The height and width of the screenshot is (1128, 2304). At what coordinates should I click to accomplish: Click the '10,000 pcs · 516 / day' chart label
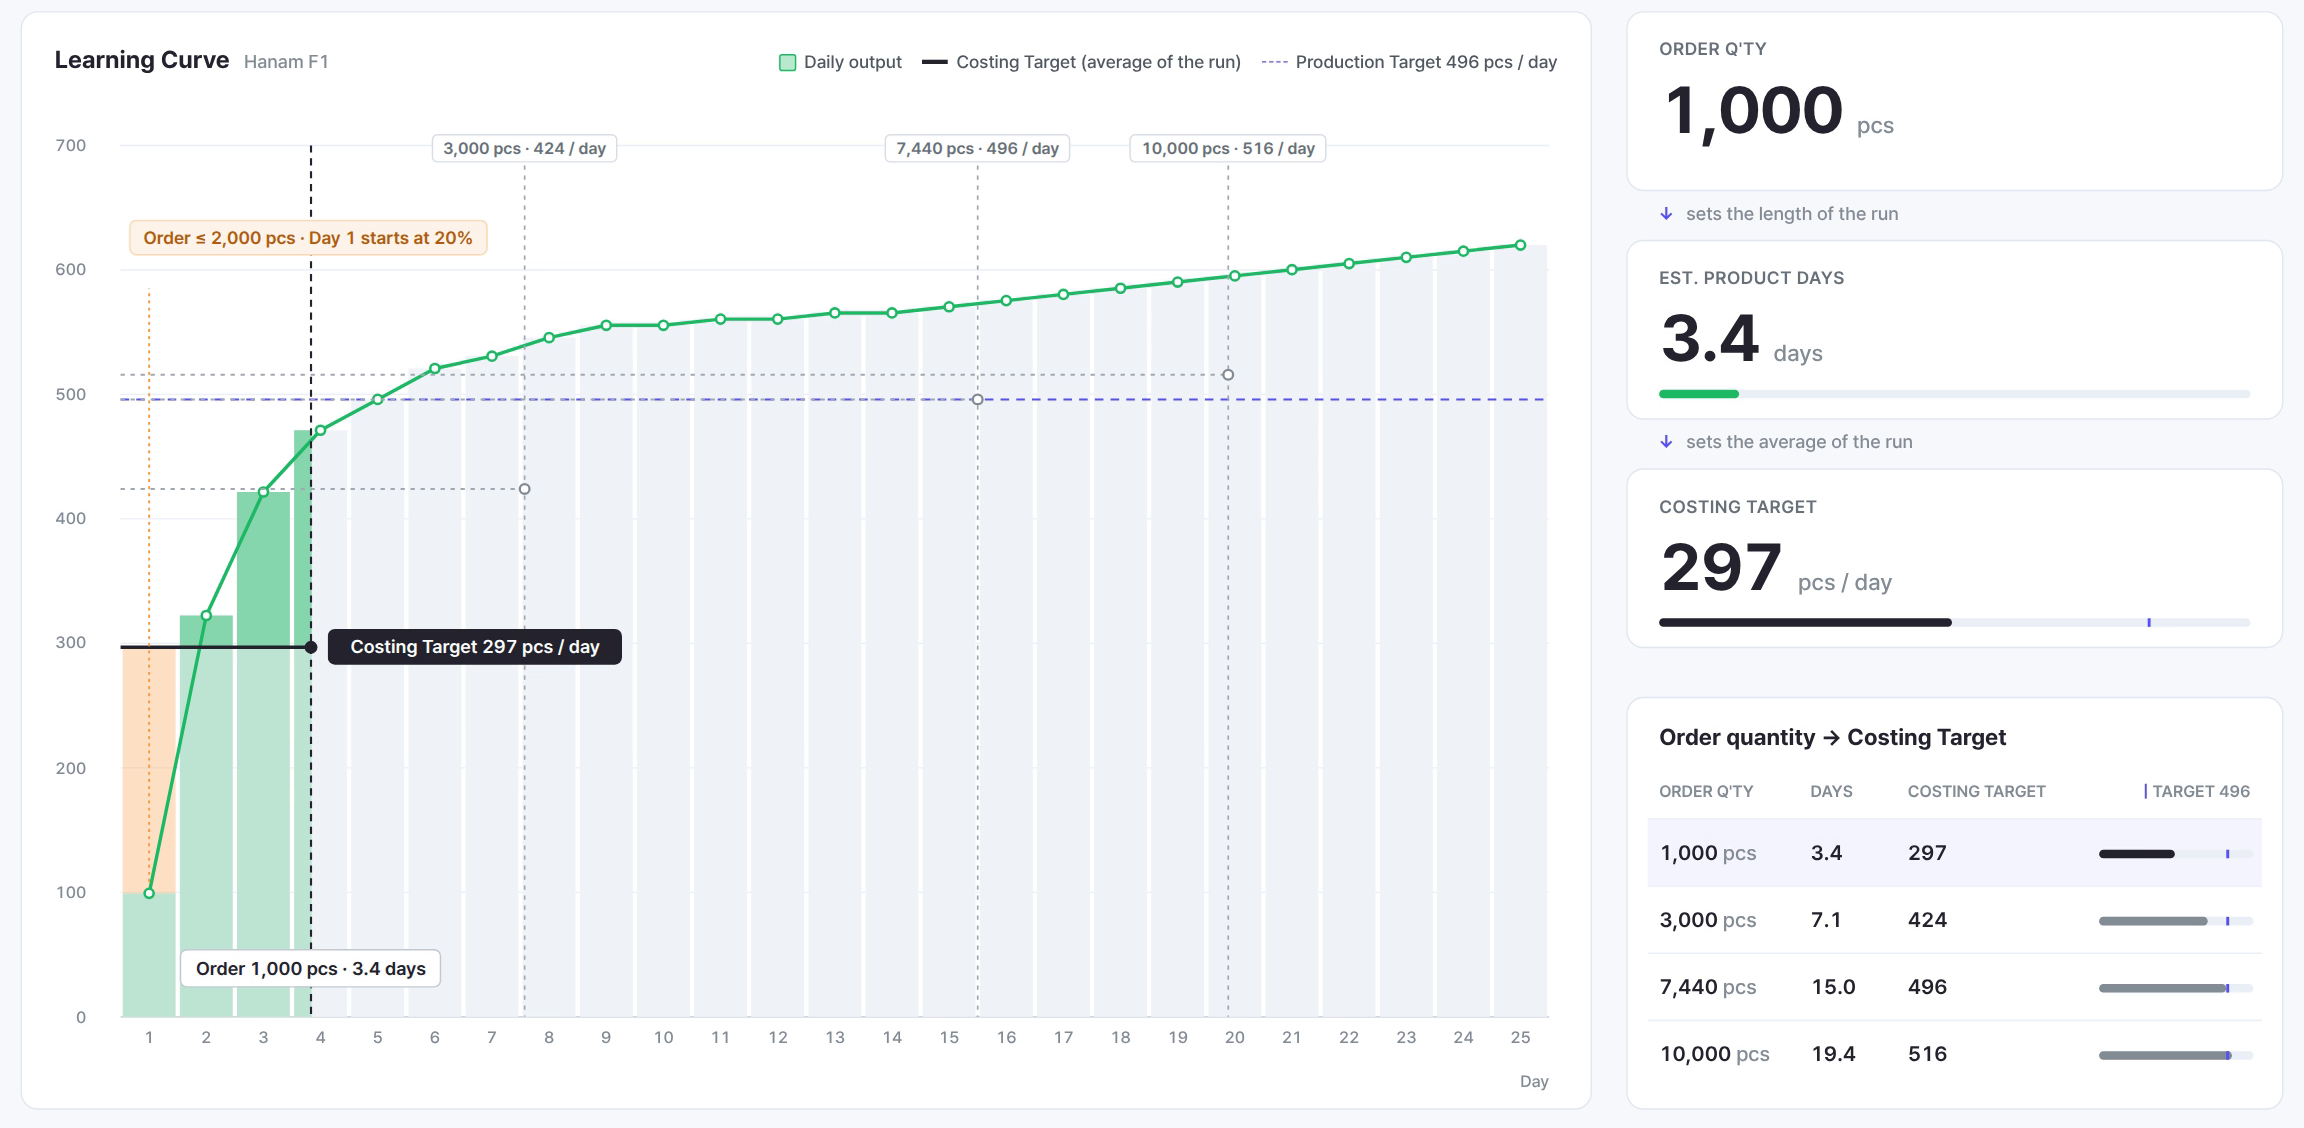click(x=1228, y=148)
